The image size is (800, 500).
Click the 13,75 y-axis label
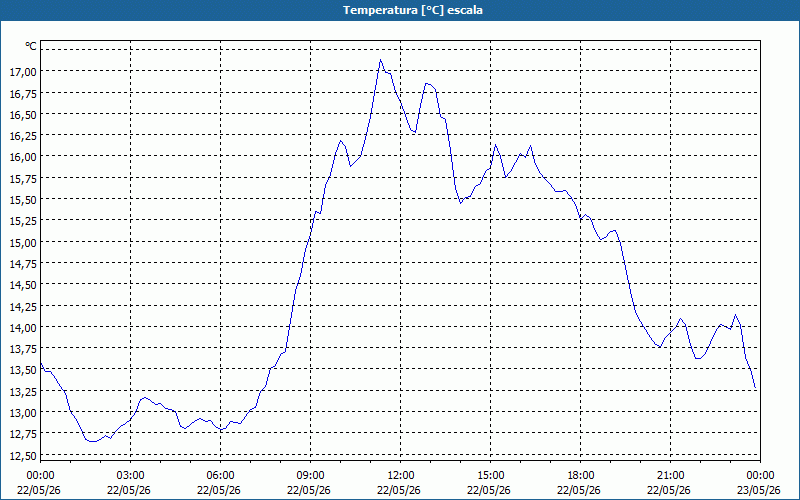23,349
